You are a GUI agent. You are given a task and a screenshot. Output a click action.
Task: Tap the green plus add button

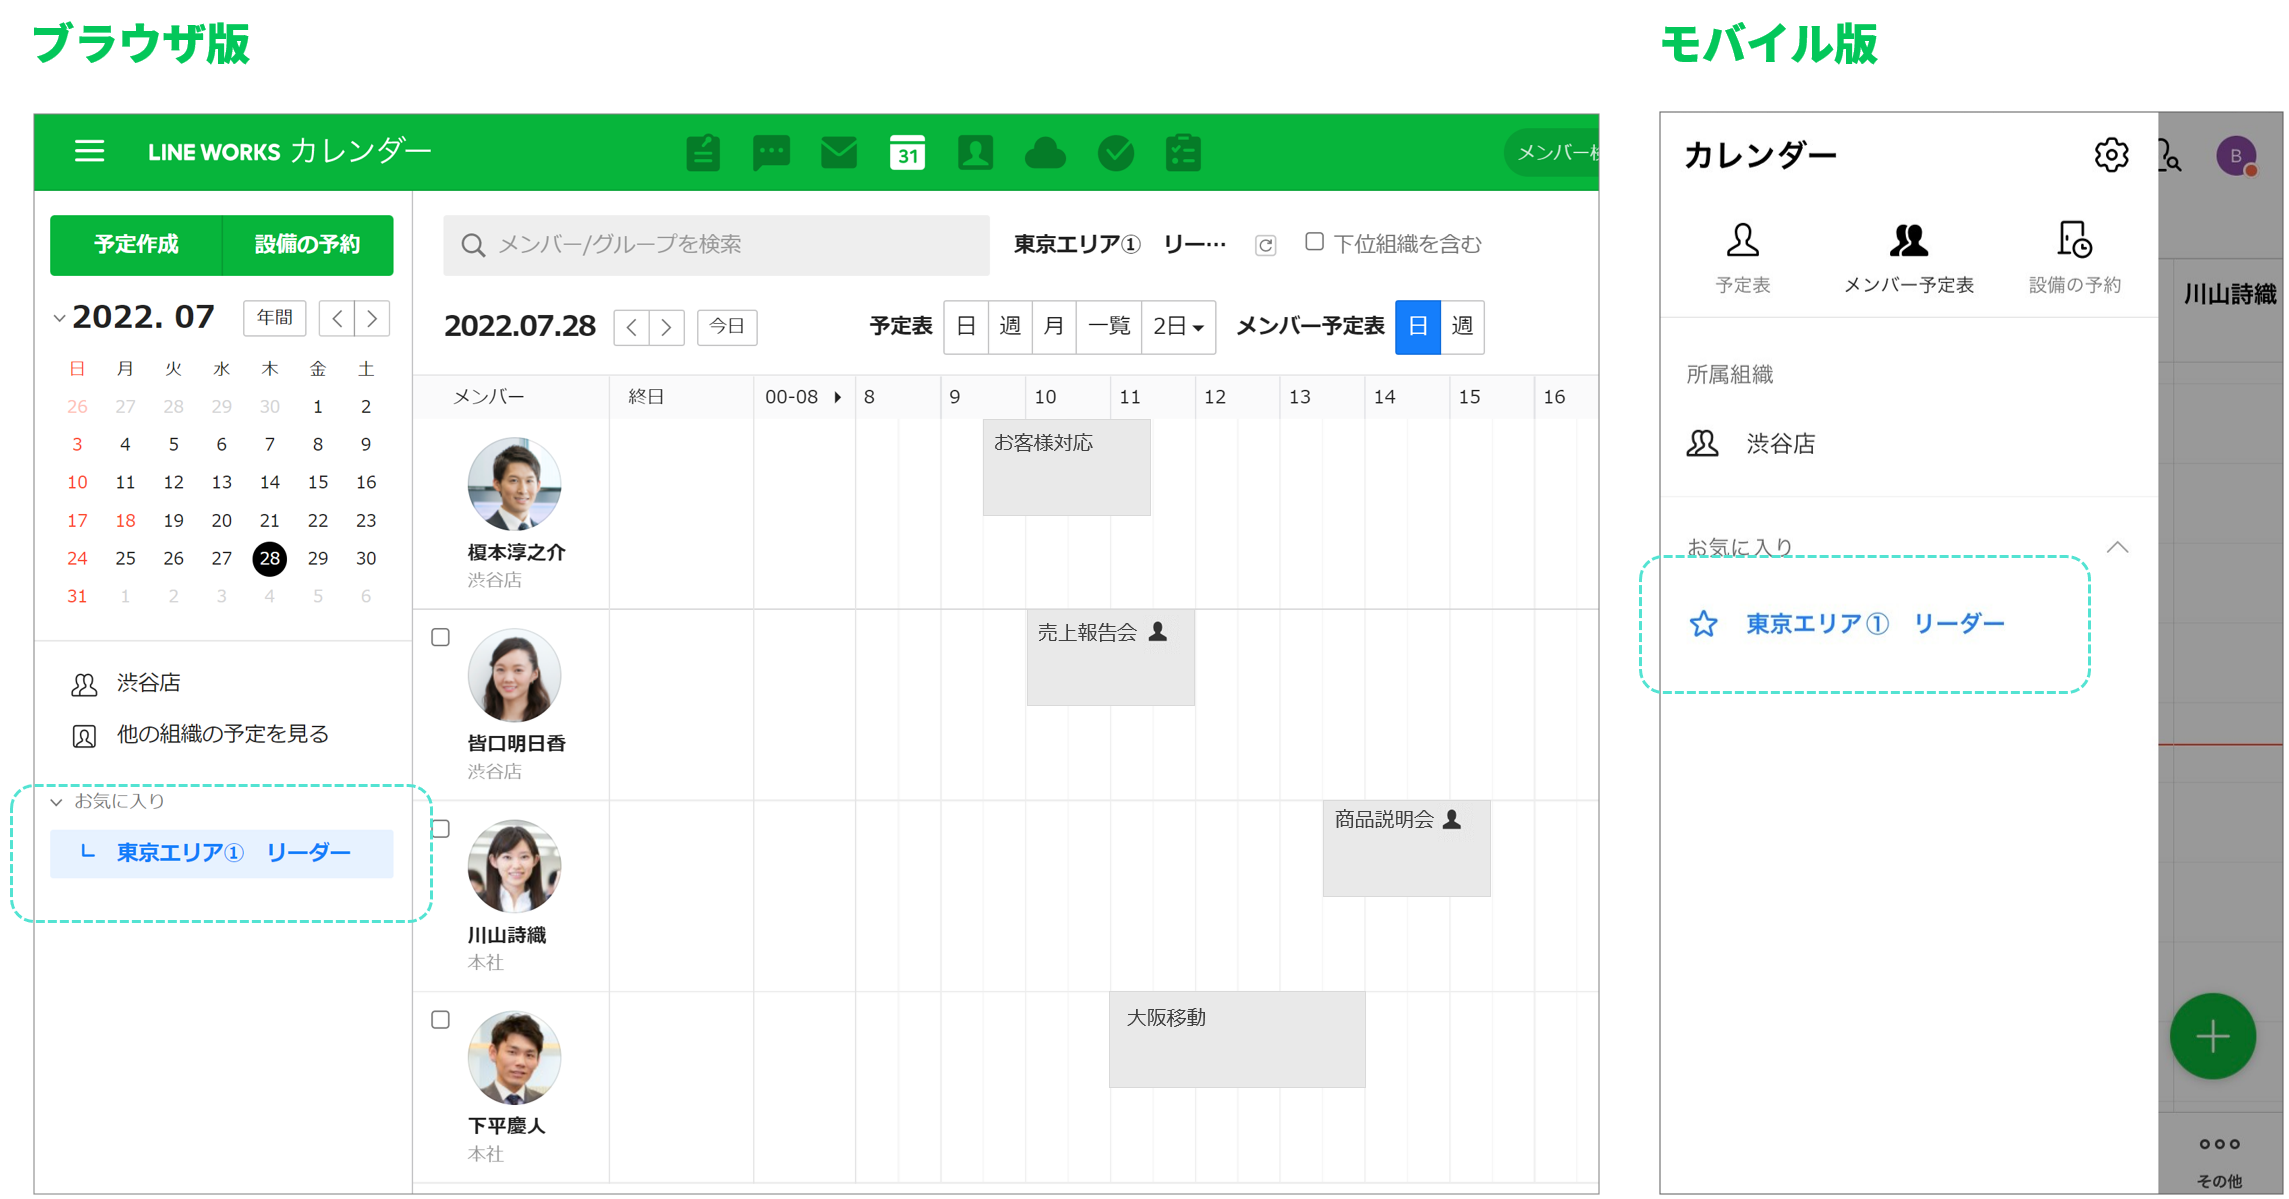tap(2211, 1036)
